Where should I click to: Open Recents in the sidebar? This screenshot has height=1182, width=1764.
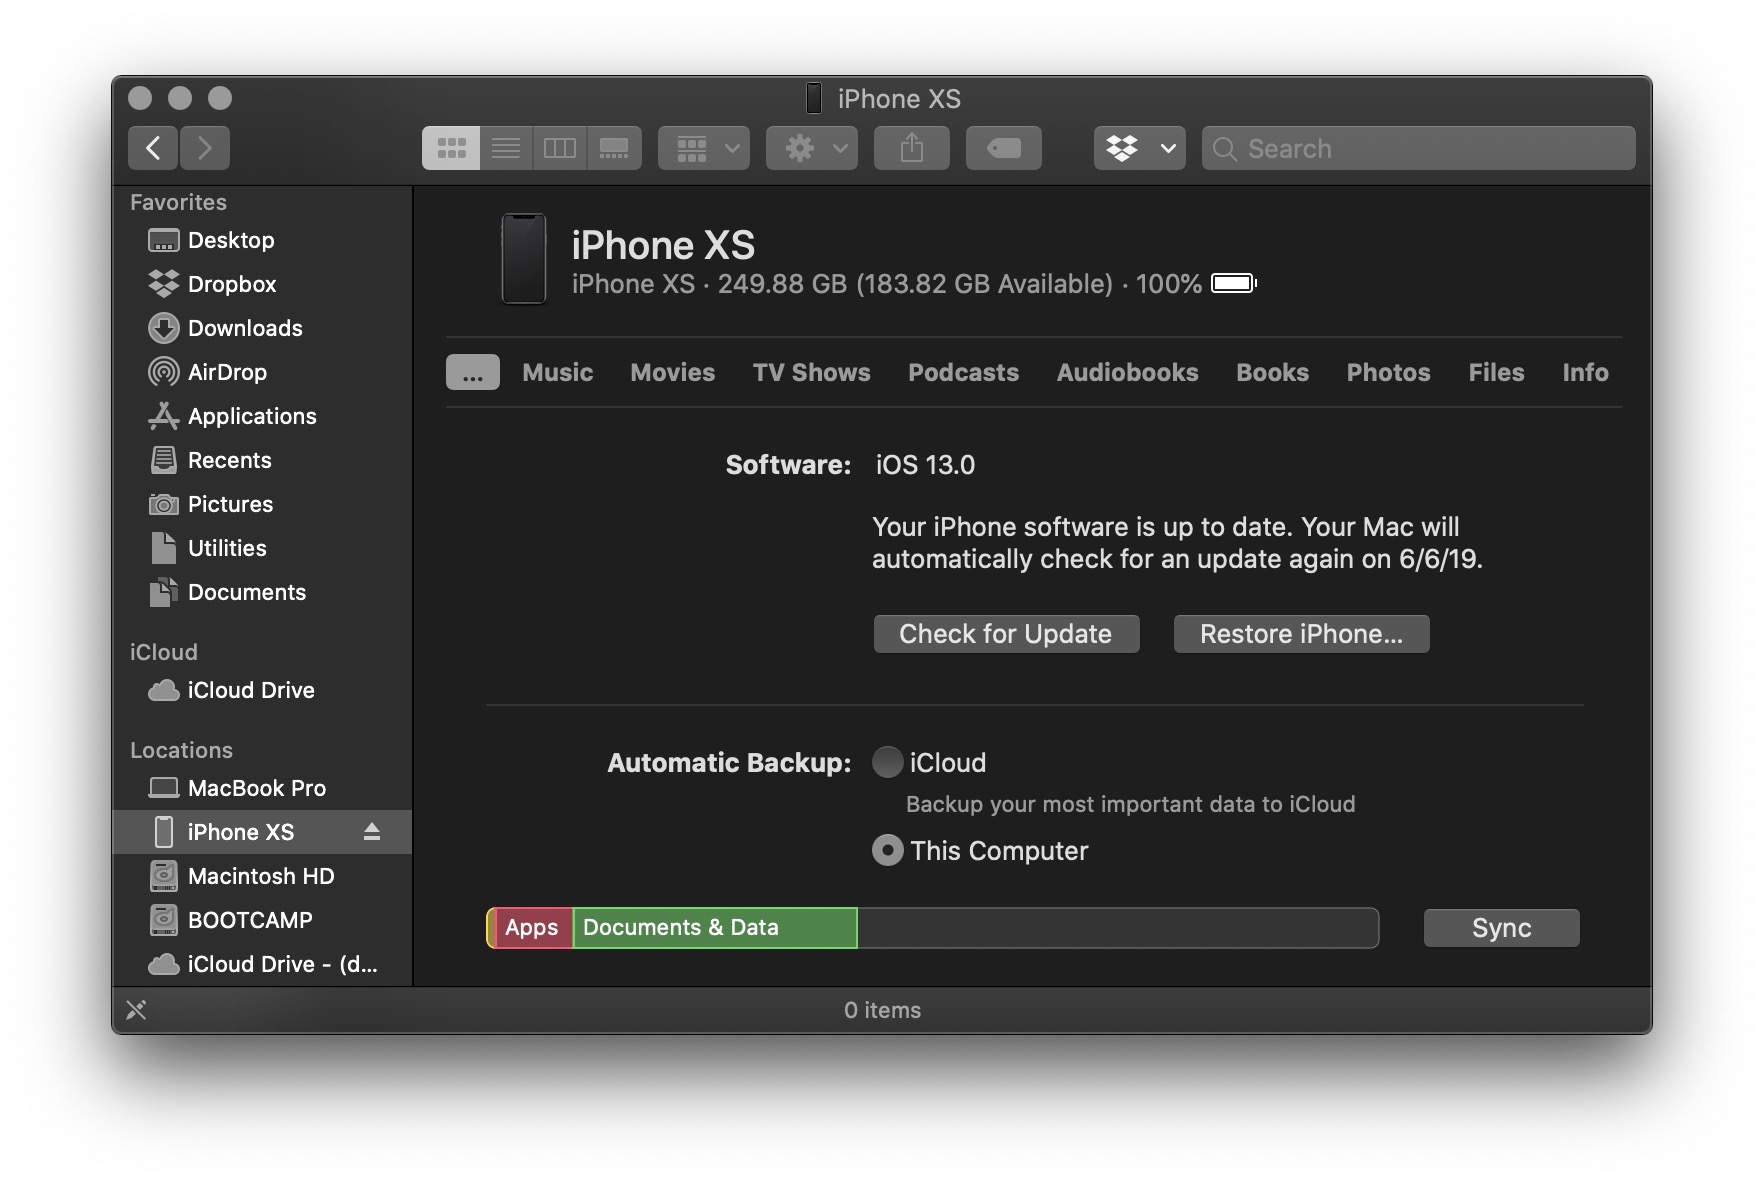262,460
